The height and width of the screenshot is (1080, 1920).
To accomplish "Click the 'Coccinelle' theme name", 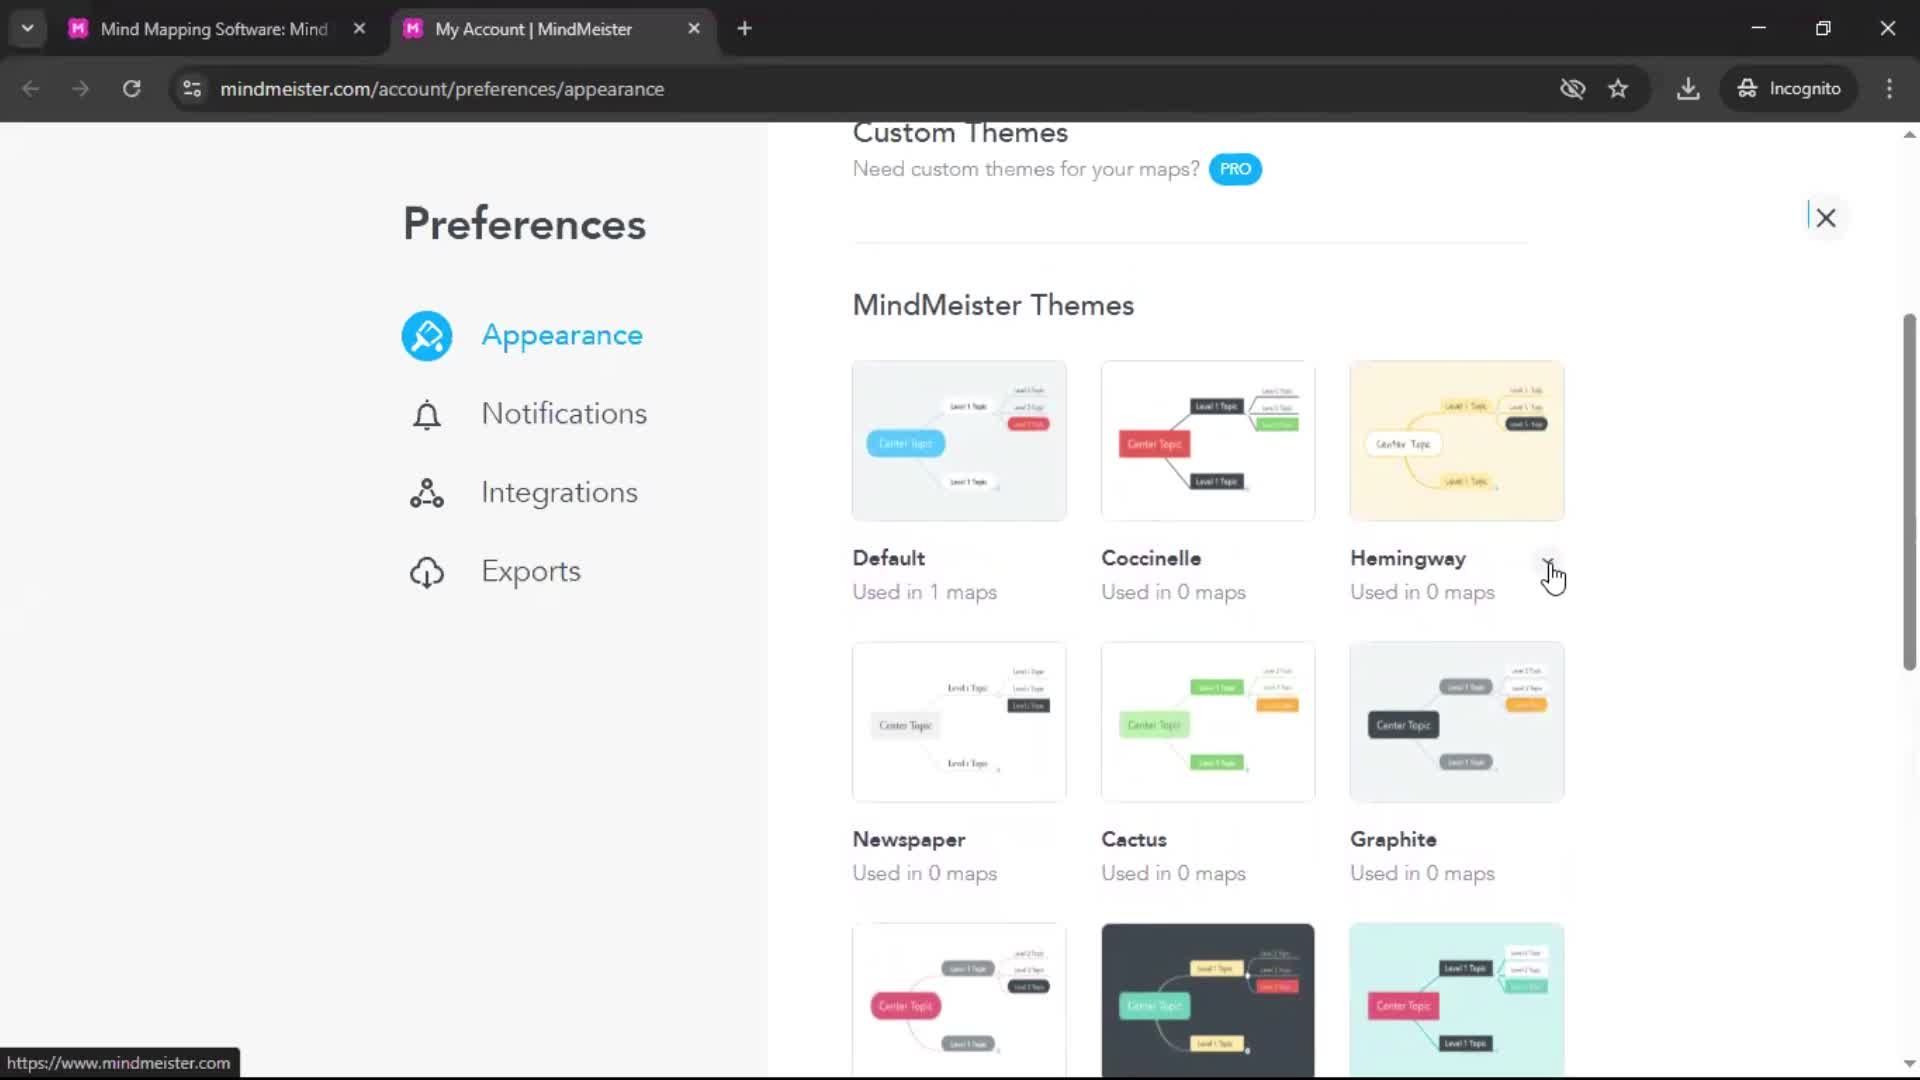I will point(1151,558).
